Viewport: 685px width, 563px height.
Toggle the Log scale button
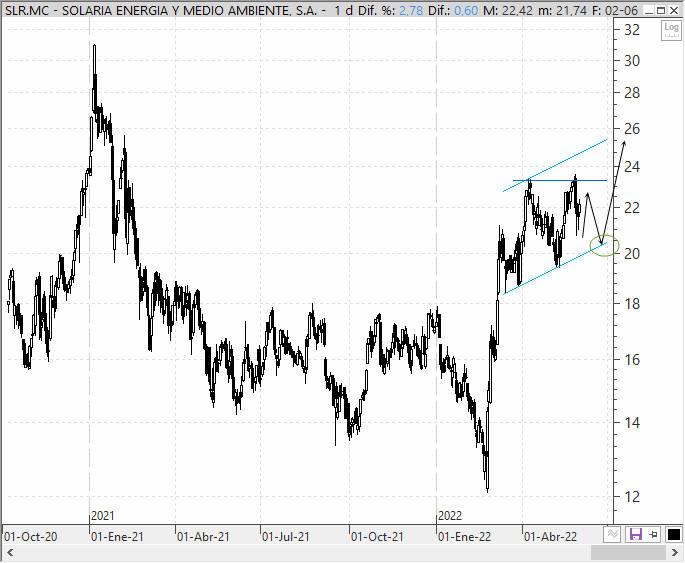pos(671,30)
